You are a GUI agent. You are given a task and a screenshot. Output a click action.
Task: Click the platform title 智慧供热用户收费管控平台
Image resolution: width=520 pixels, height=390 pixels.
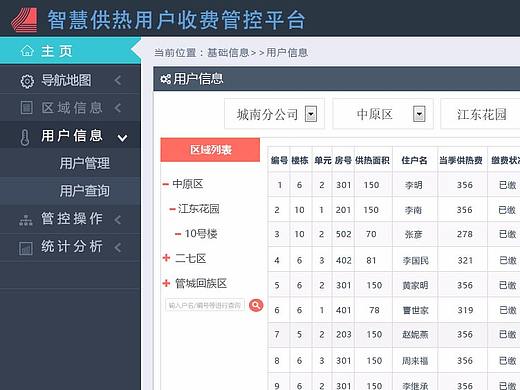click(x=176, y=20)
